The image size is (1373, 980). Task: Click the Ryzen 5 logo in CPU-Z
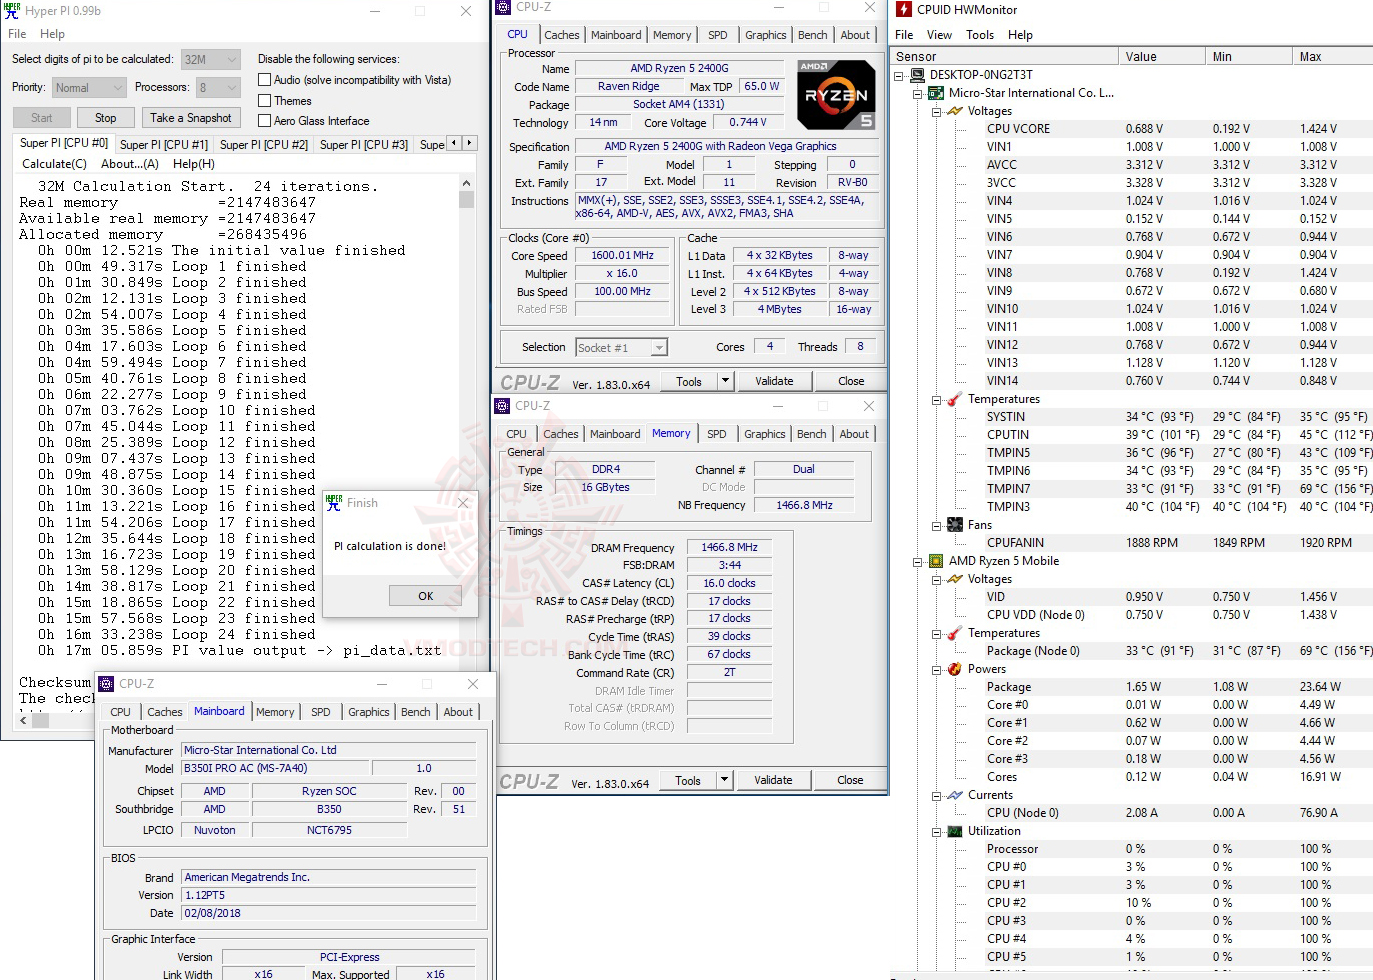point(836,95)
